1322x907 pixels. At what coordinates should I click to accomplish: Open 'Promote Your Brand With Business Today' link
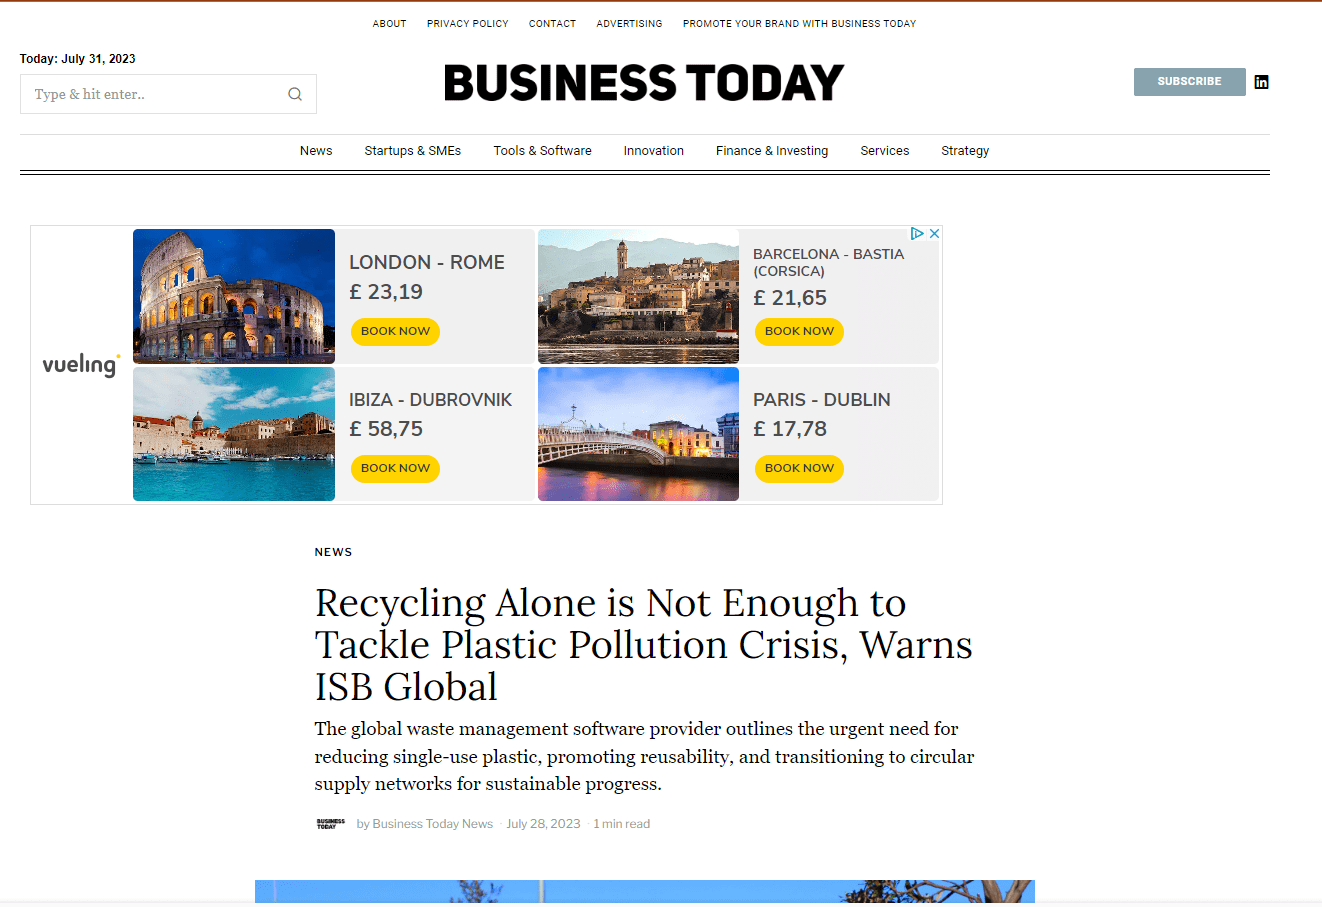pyautogui.click(x=799, y=23)
